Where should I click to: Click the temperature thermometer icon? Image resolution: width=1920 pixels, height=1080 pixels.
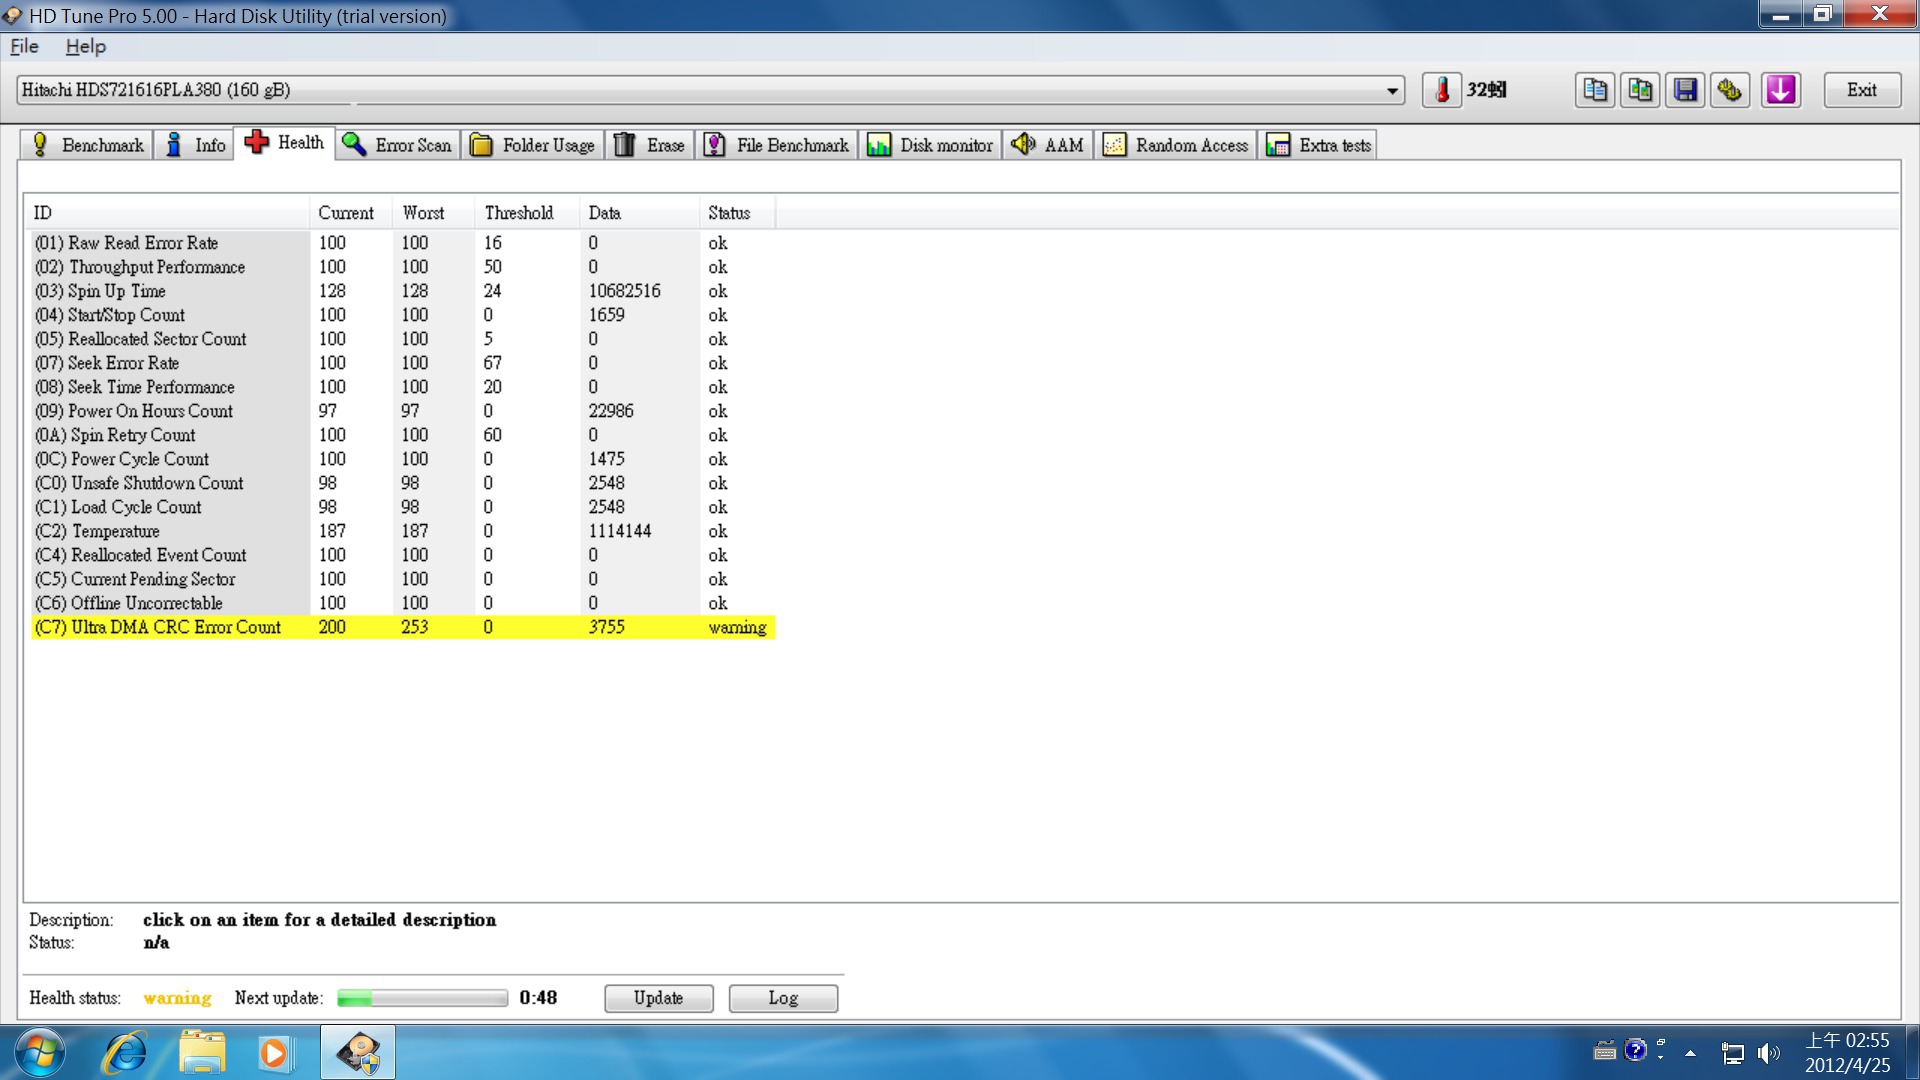(x=1442, y=90)
